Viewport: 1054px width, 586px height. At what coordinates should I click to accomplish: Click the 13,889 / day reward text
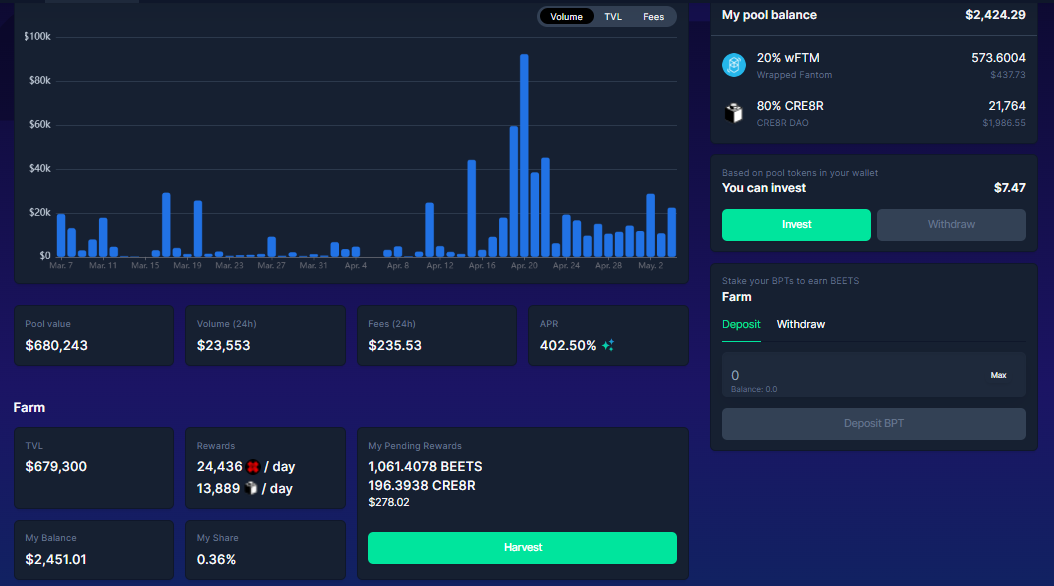(x=244, y=489)
